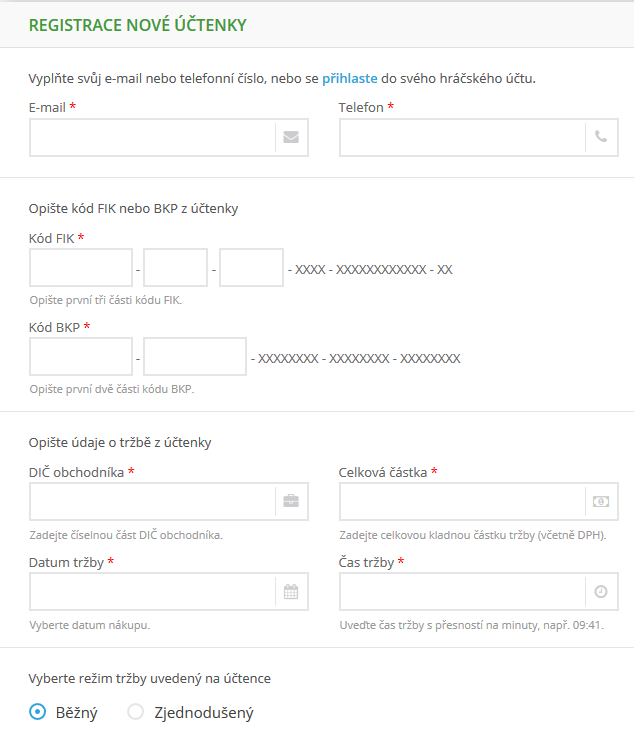Focus the E-mail input field
The width and height of the screenshot is (634, 739).
[152, 138]
